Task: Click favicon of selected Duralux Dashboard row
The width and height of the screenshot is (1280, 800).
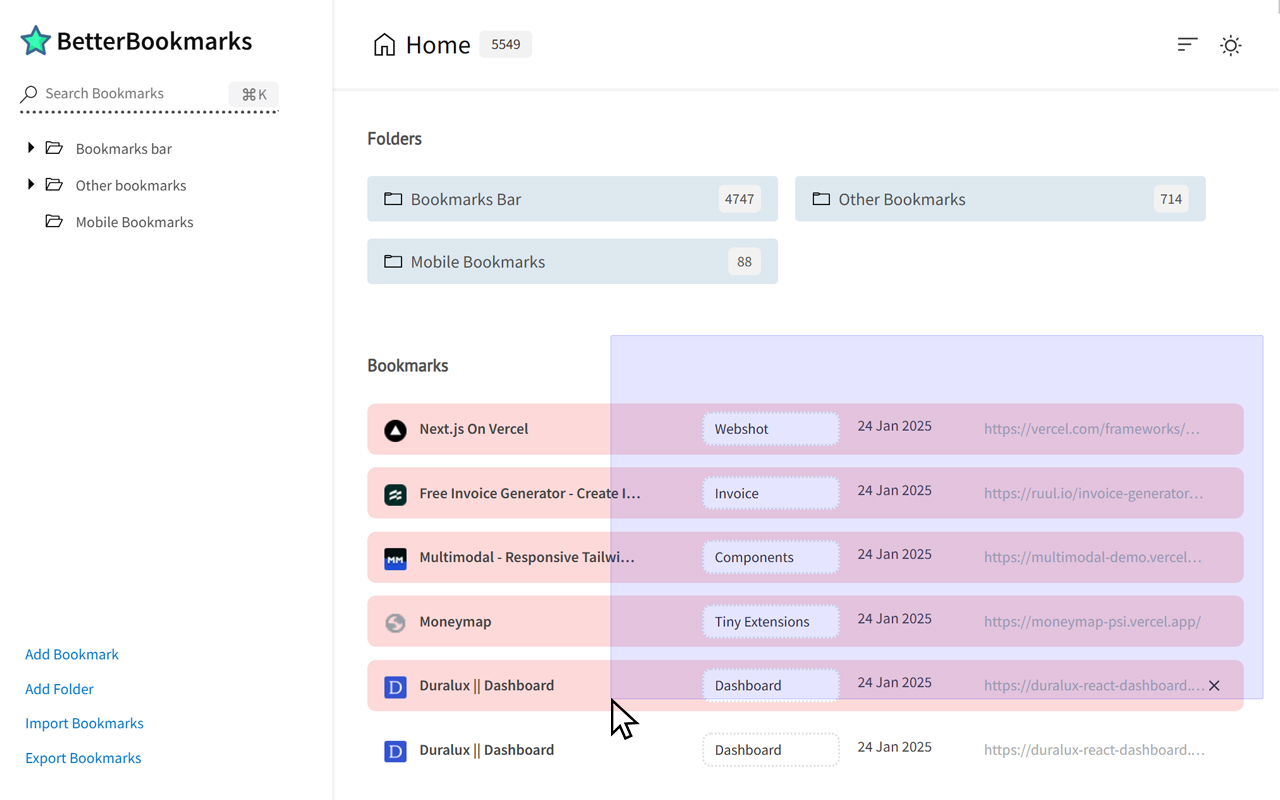Action: tap(396, 687)
